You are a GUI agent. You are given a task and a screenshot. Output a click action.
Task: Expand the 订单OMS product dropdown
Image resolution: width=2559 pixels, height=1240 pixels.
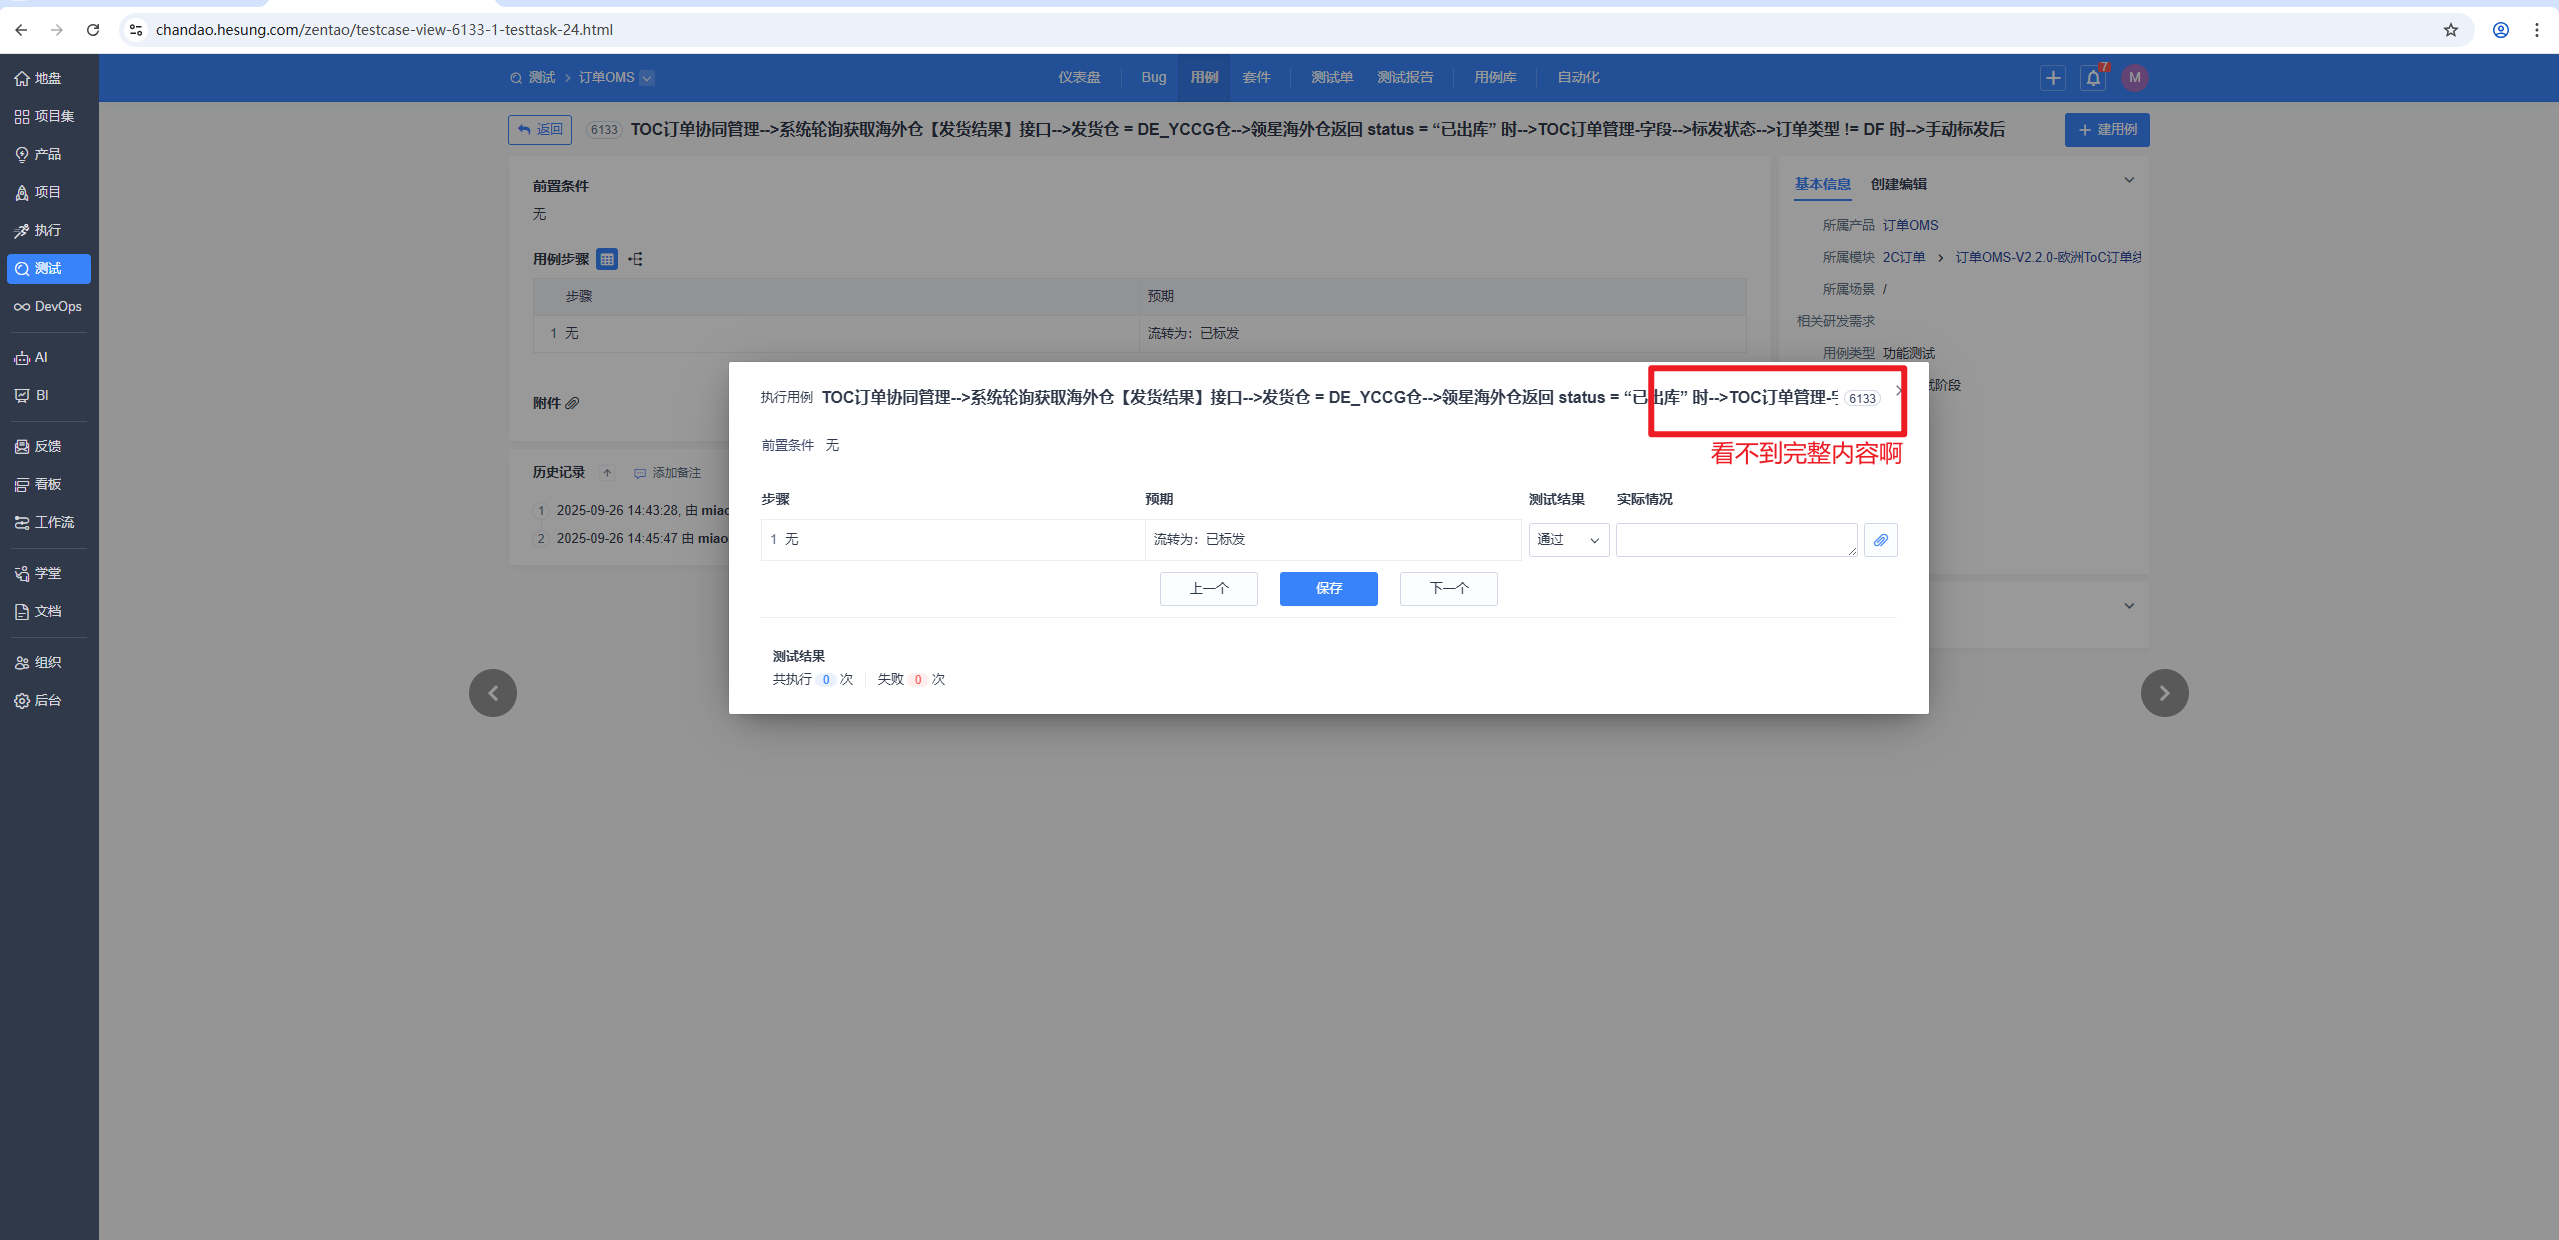pyautogui.click(x=647, y=78)
